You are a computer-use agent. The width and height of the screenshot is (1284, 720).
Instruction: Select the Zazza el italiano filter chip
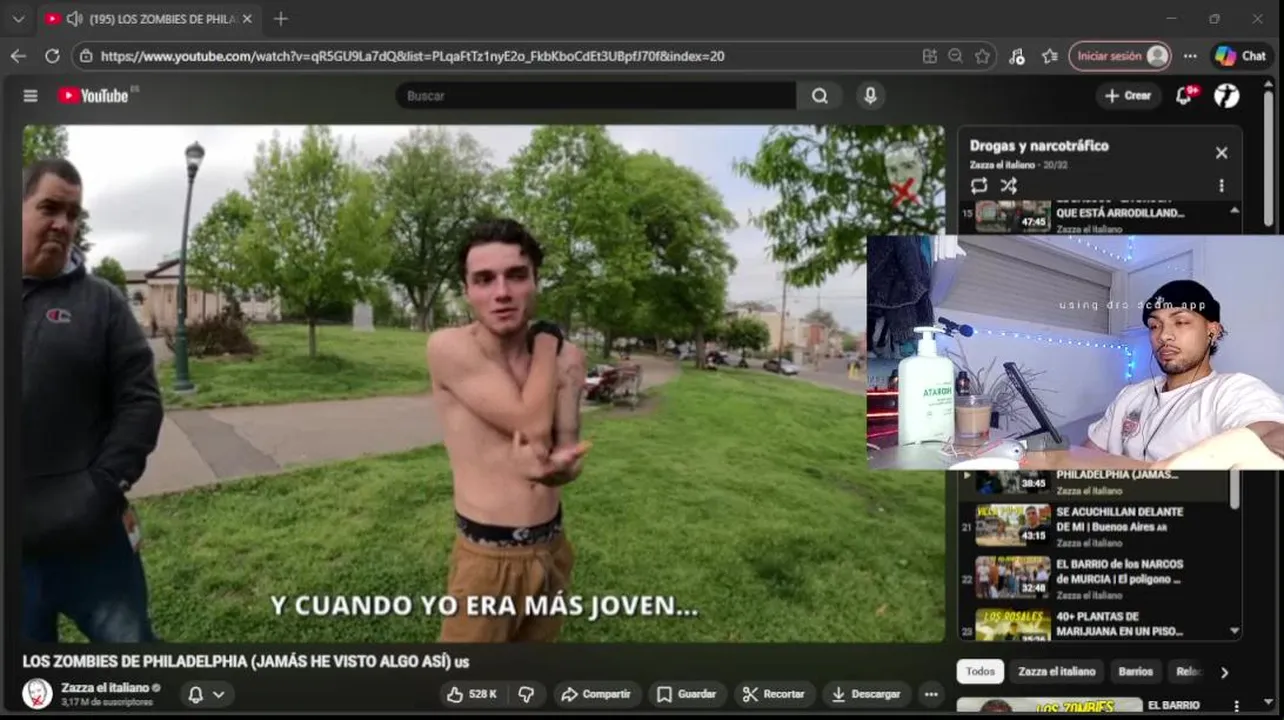pyautogui.click(x=1057, y=672)
